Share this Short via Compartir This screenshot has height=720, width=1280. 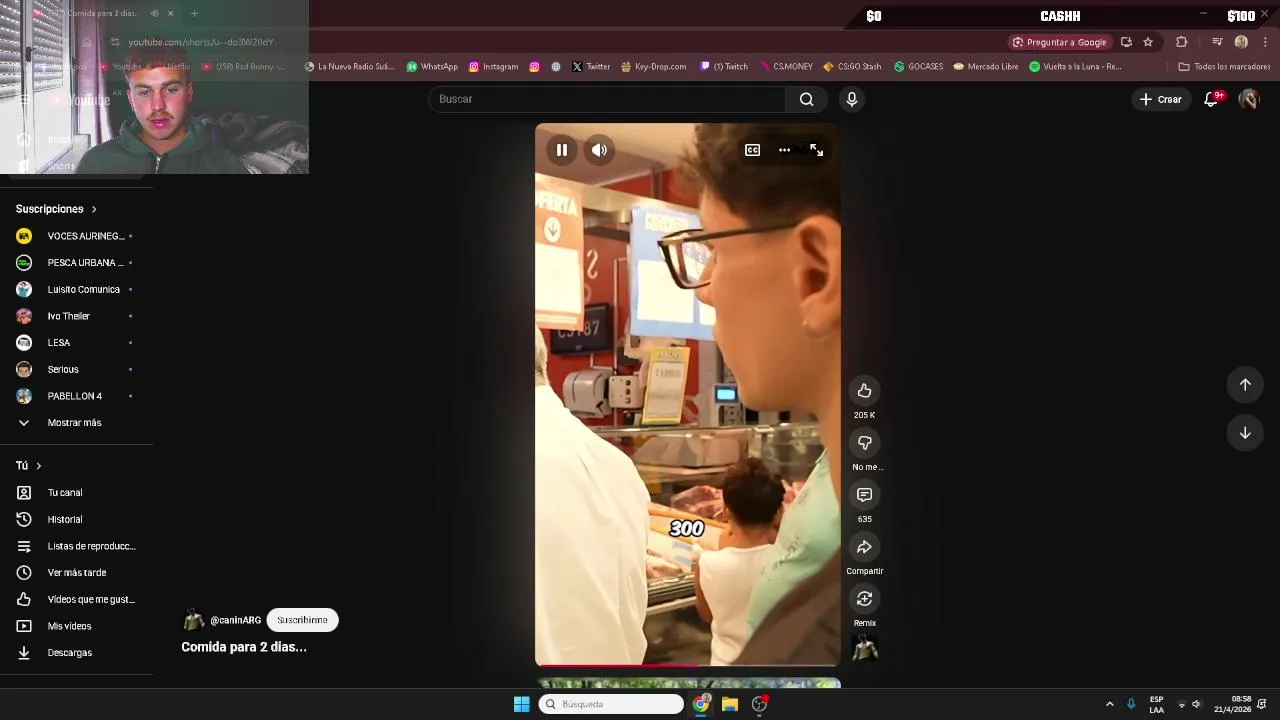point(864,547)
